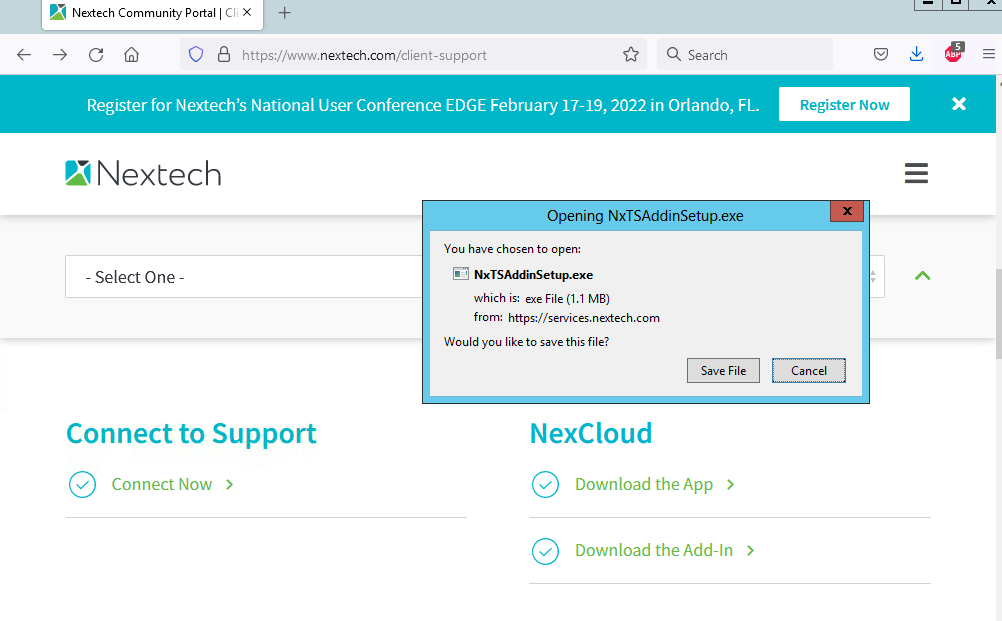Image resolution: width=1002 pixels, height=621 pixels.
Task: Click the Adblock Plus extension icon
Action: pos(953,54)
